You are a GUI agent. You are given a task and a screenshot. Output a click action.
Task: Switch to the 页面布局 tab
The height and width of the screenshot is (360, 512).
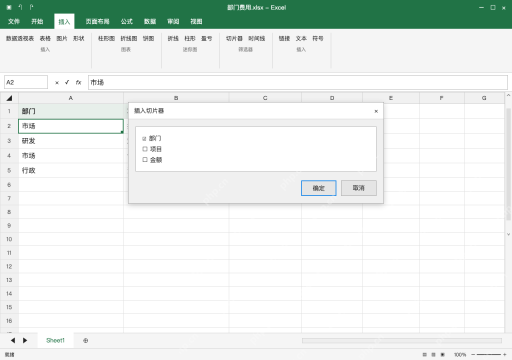(97, 22)
